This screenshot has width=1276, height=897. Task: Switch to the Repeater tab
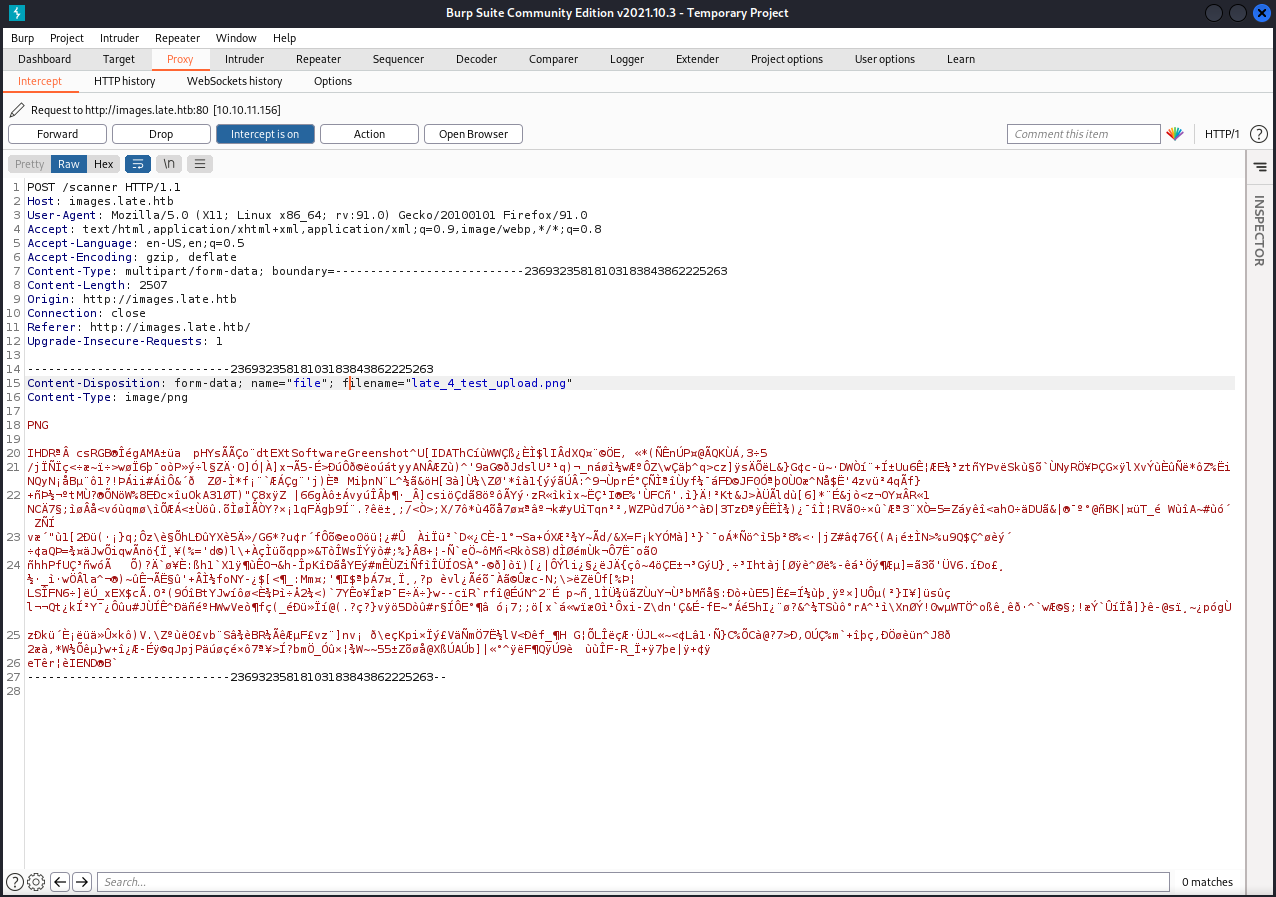[318, 59]
